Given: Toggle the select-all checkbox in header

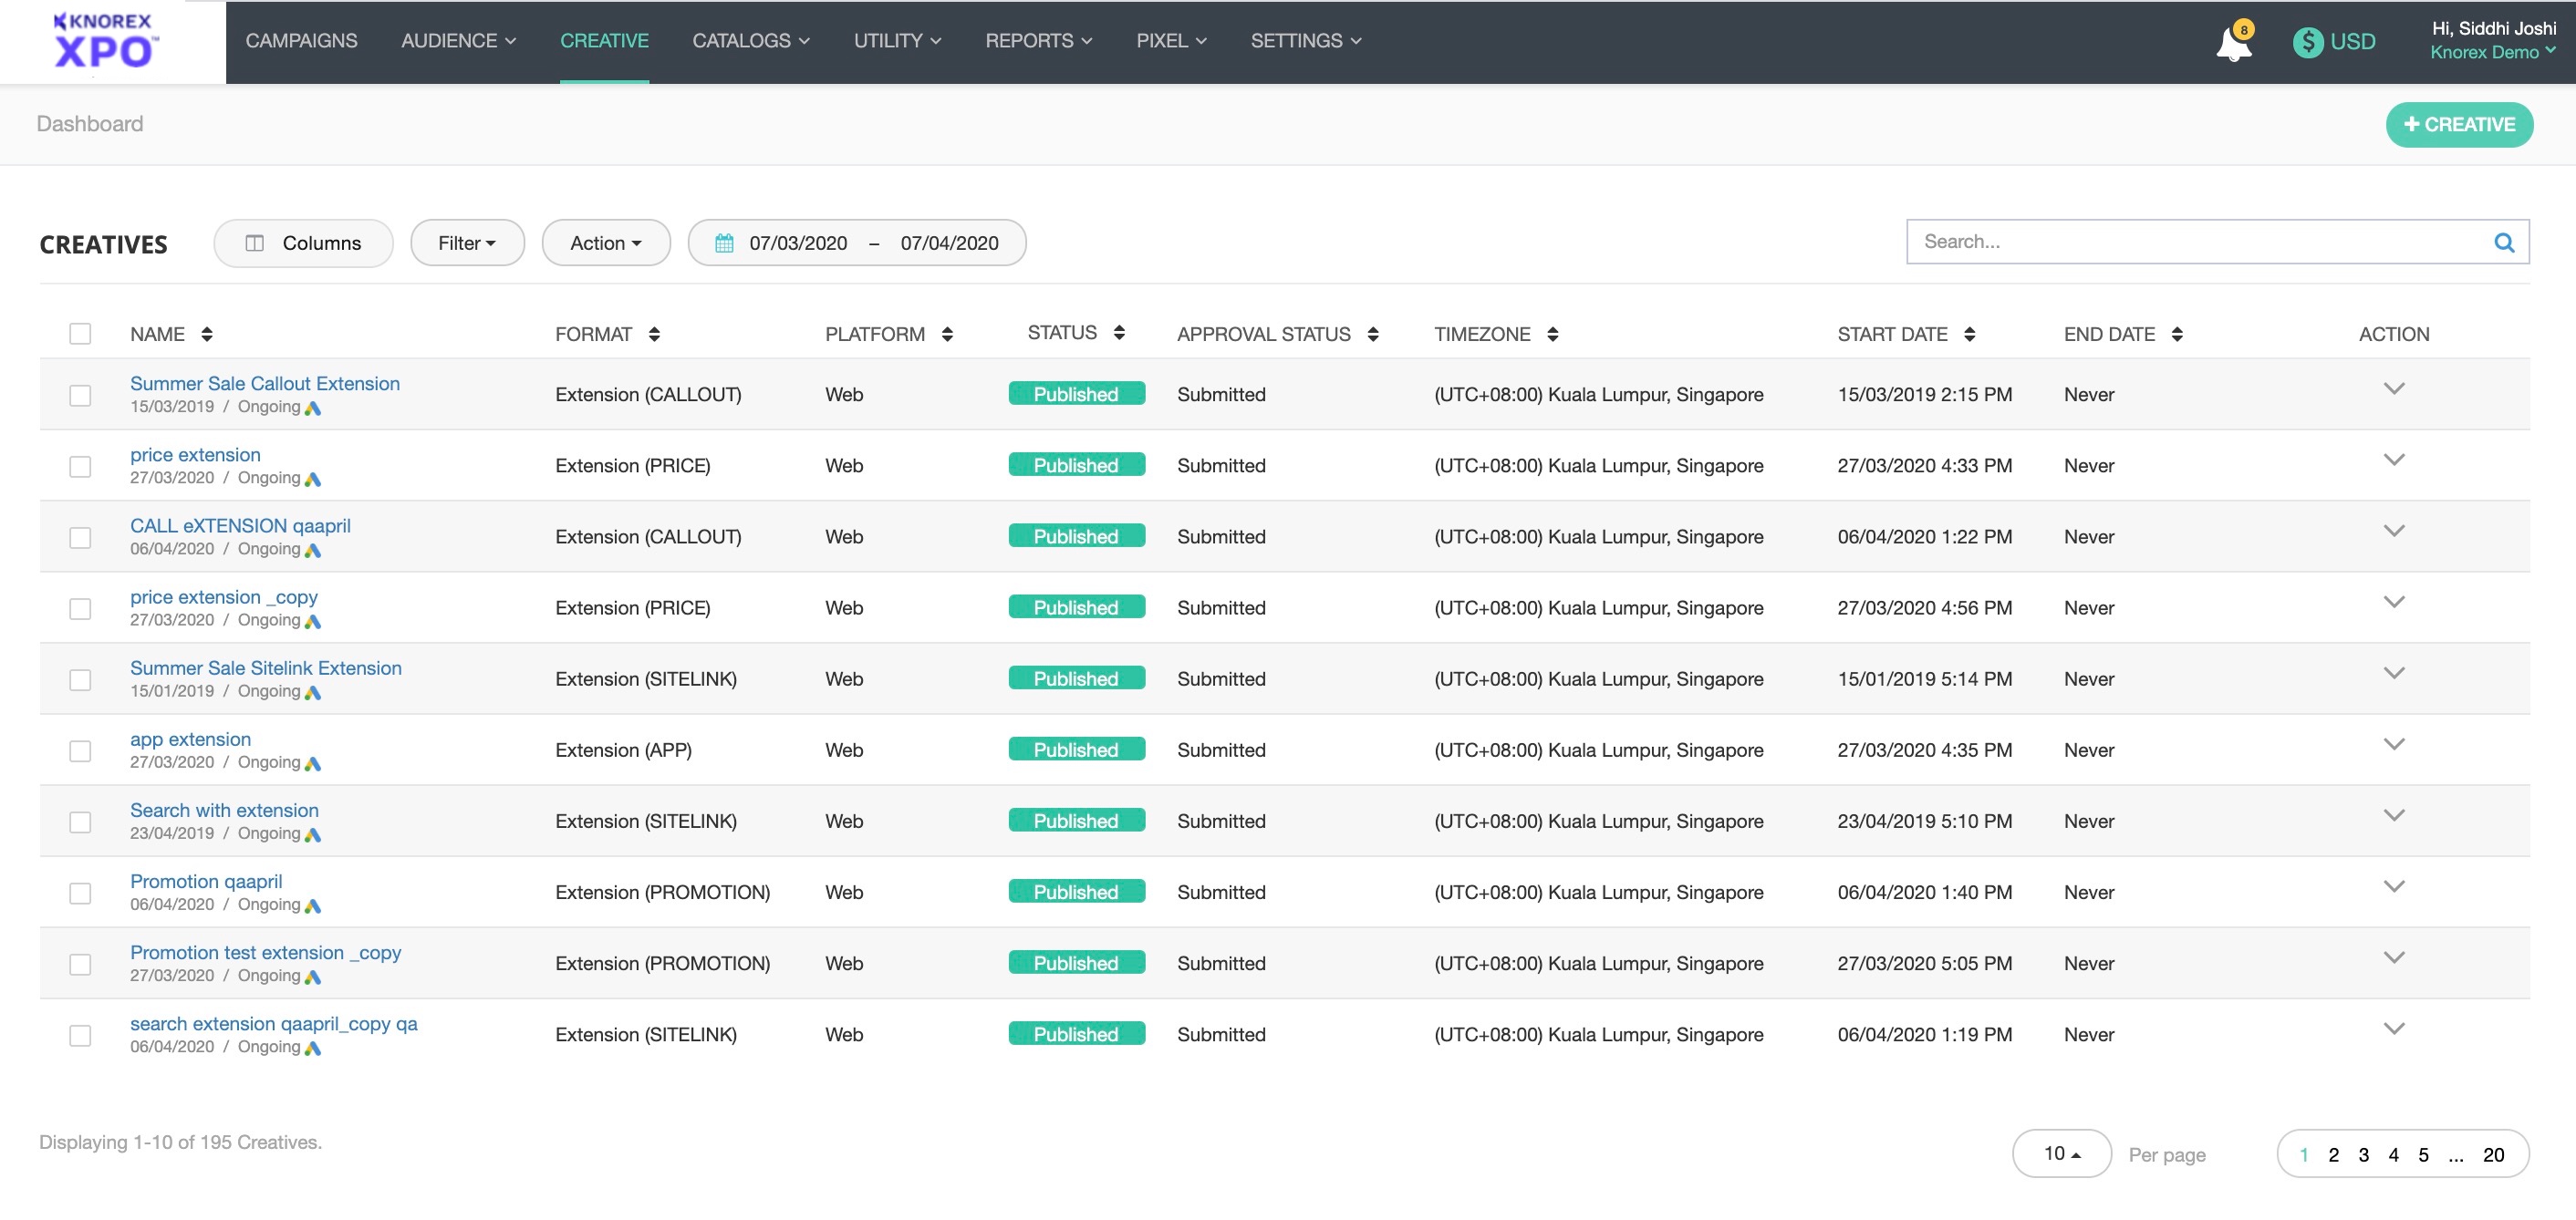Looking at the screenshot, I should [x=80, y=334].
